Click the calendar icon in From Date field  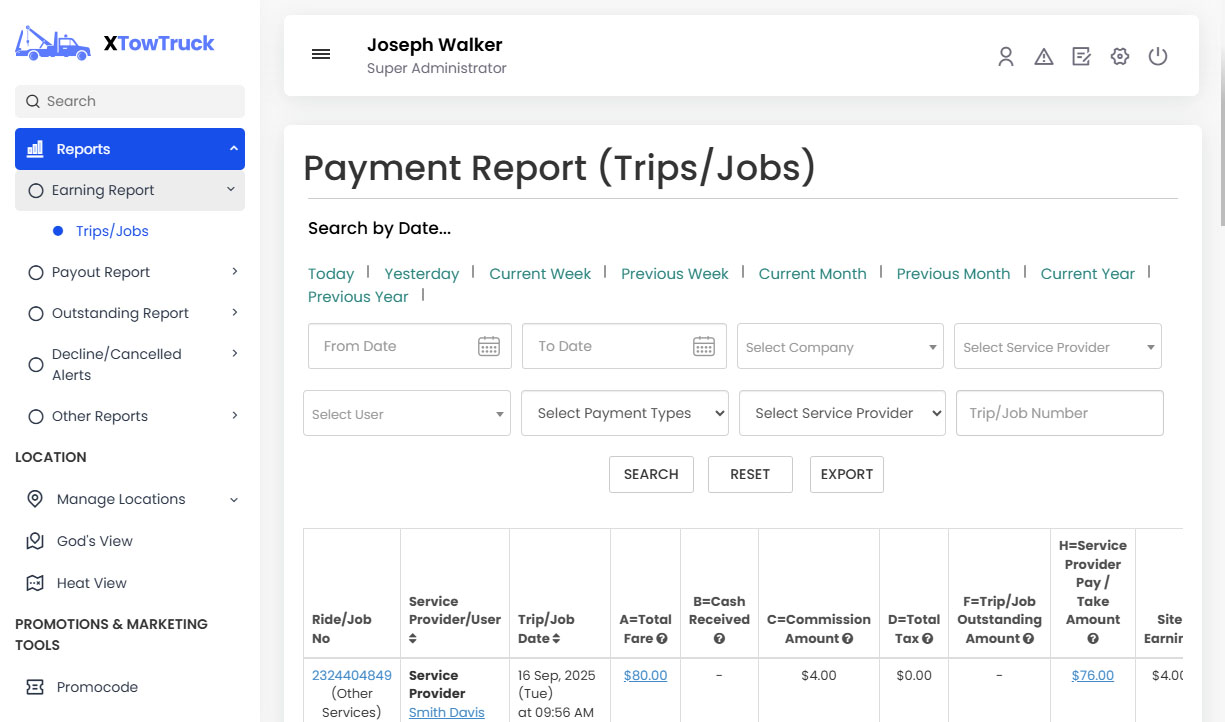[x=488, y=345]
